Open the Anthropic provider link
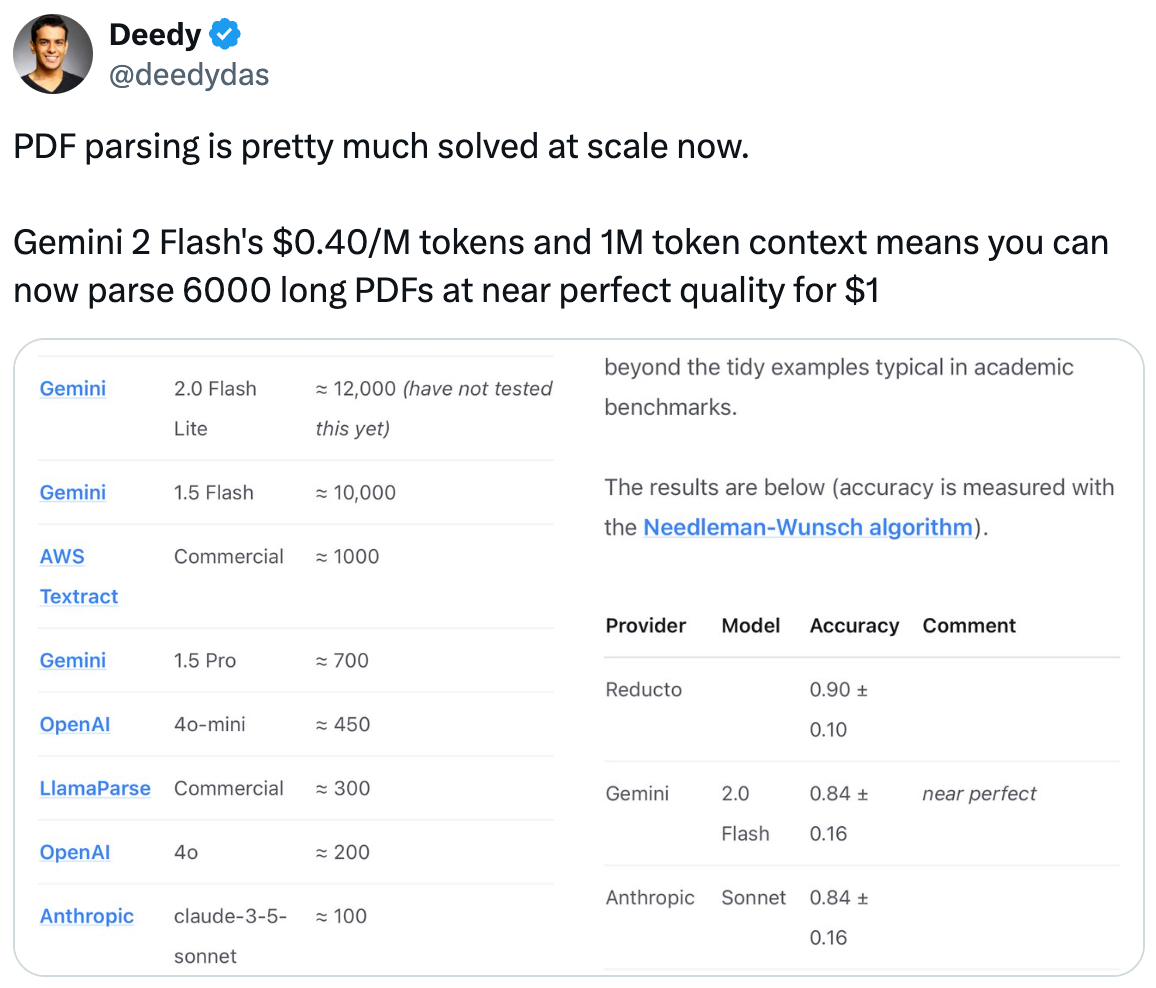The height and width of the screenshot is (988, 1156). [x=86, y=916]
